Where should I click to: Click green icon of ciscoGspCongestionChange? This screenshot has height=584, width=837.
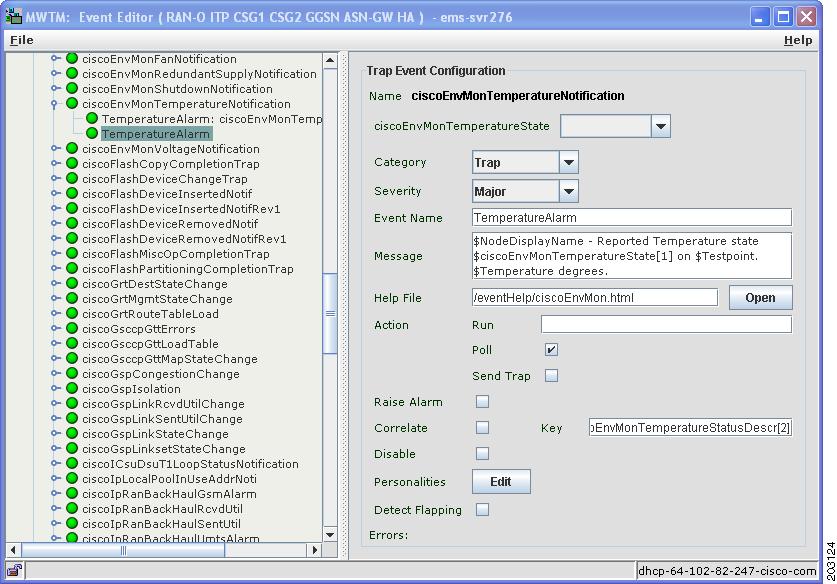click(x=72, y=374)
